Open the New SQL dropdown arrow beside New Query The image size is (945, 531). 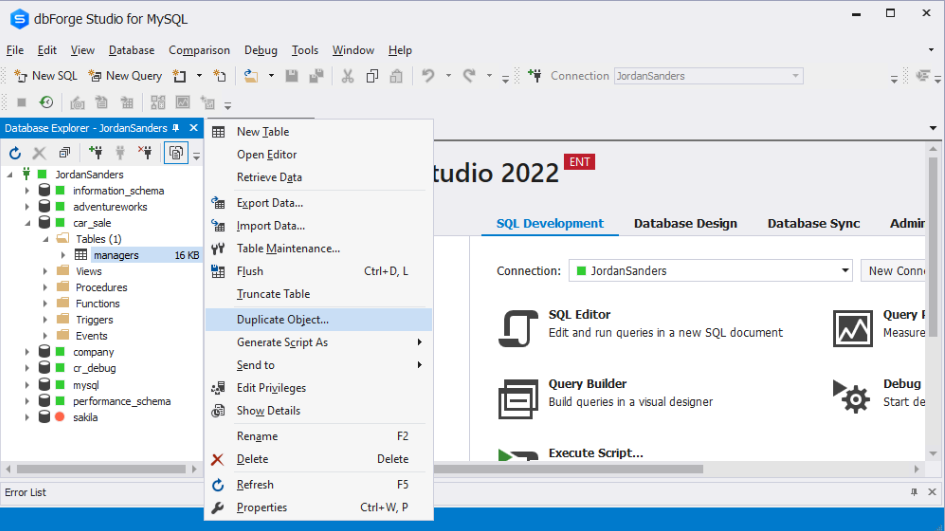pyautogui.click(x=199, y=76)
